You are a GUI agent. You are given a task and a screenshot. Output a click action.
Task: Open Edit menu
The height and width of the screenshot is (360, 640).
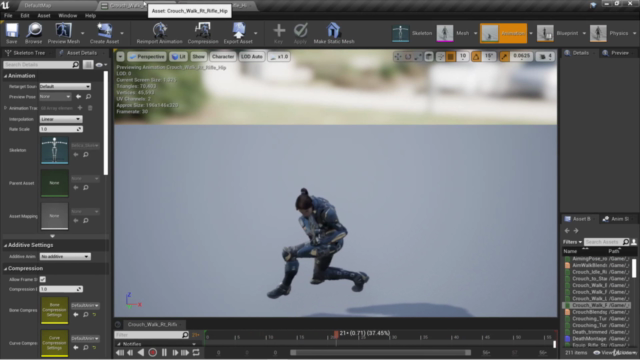(25, 16)
